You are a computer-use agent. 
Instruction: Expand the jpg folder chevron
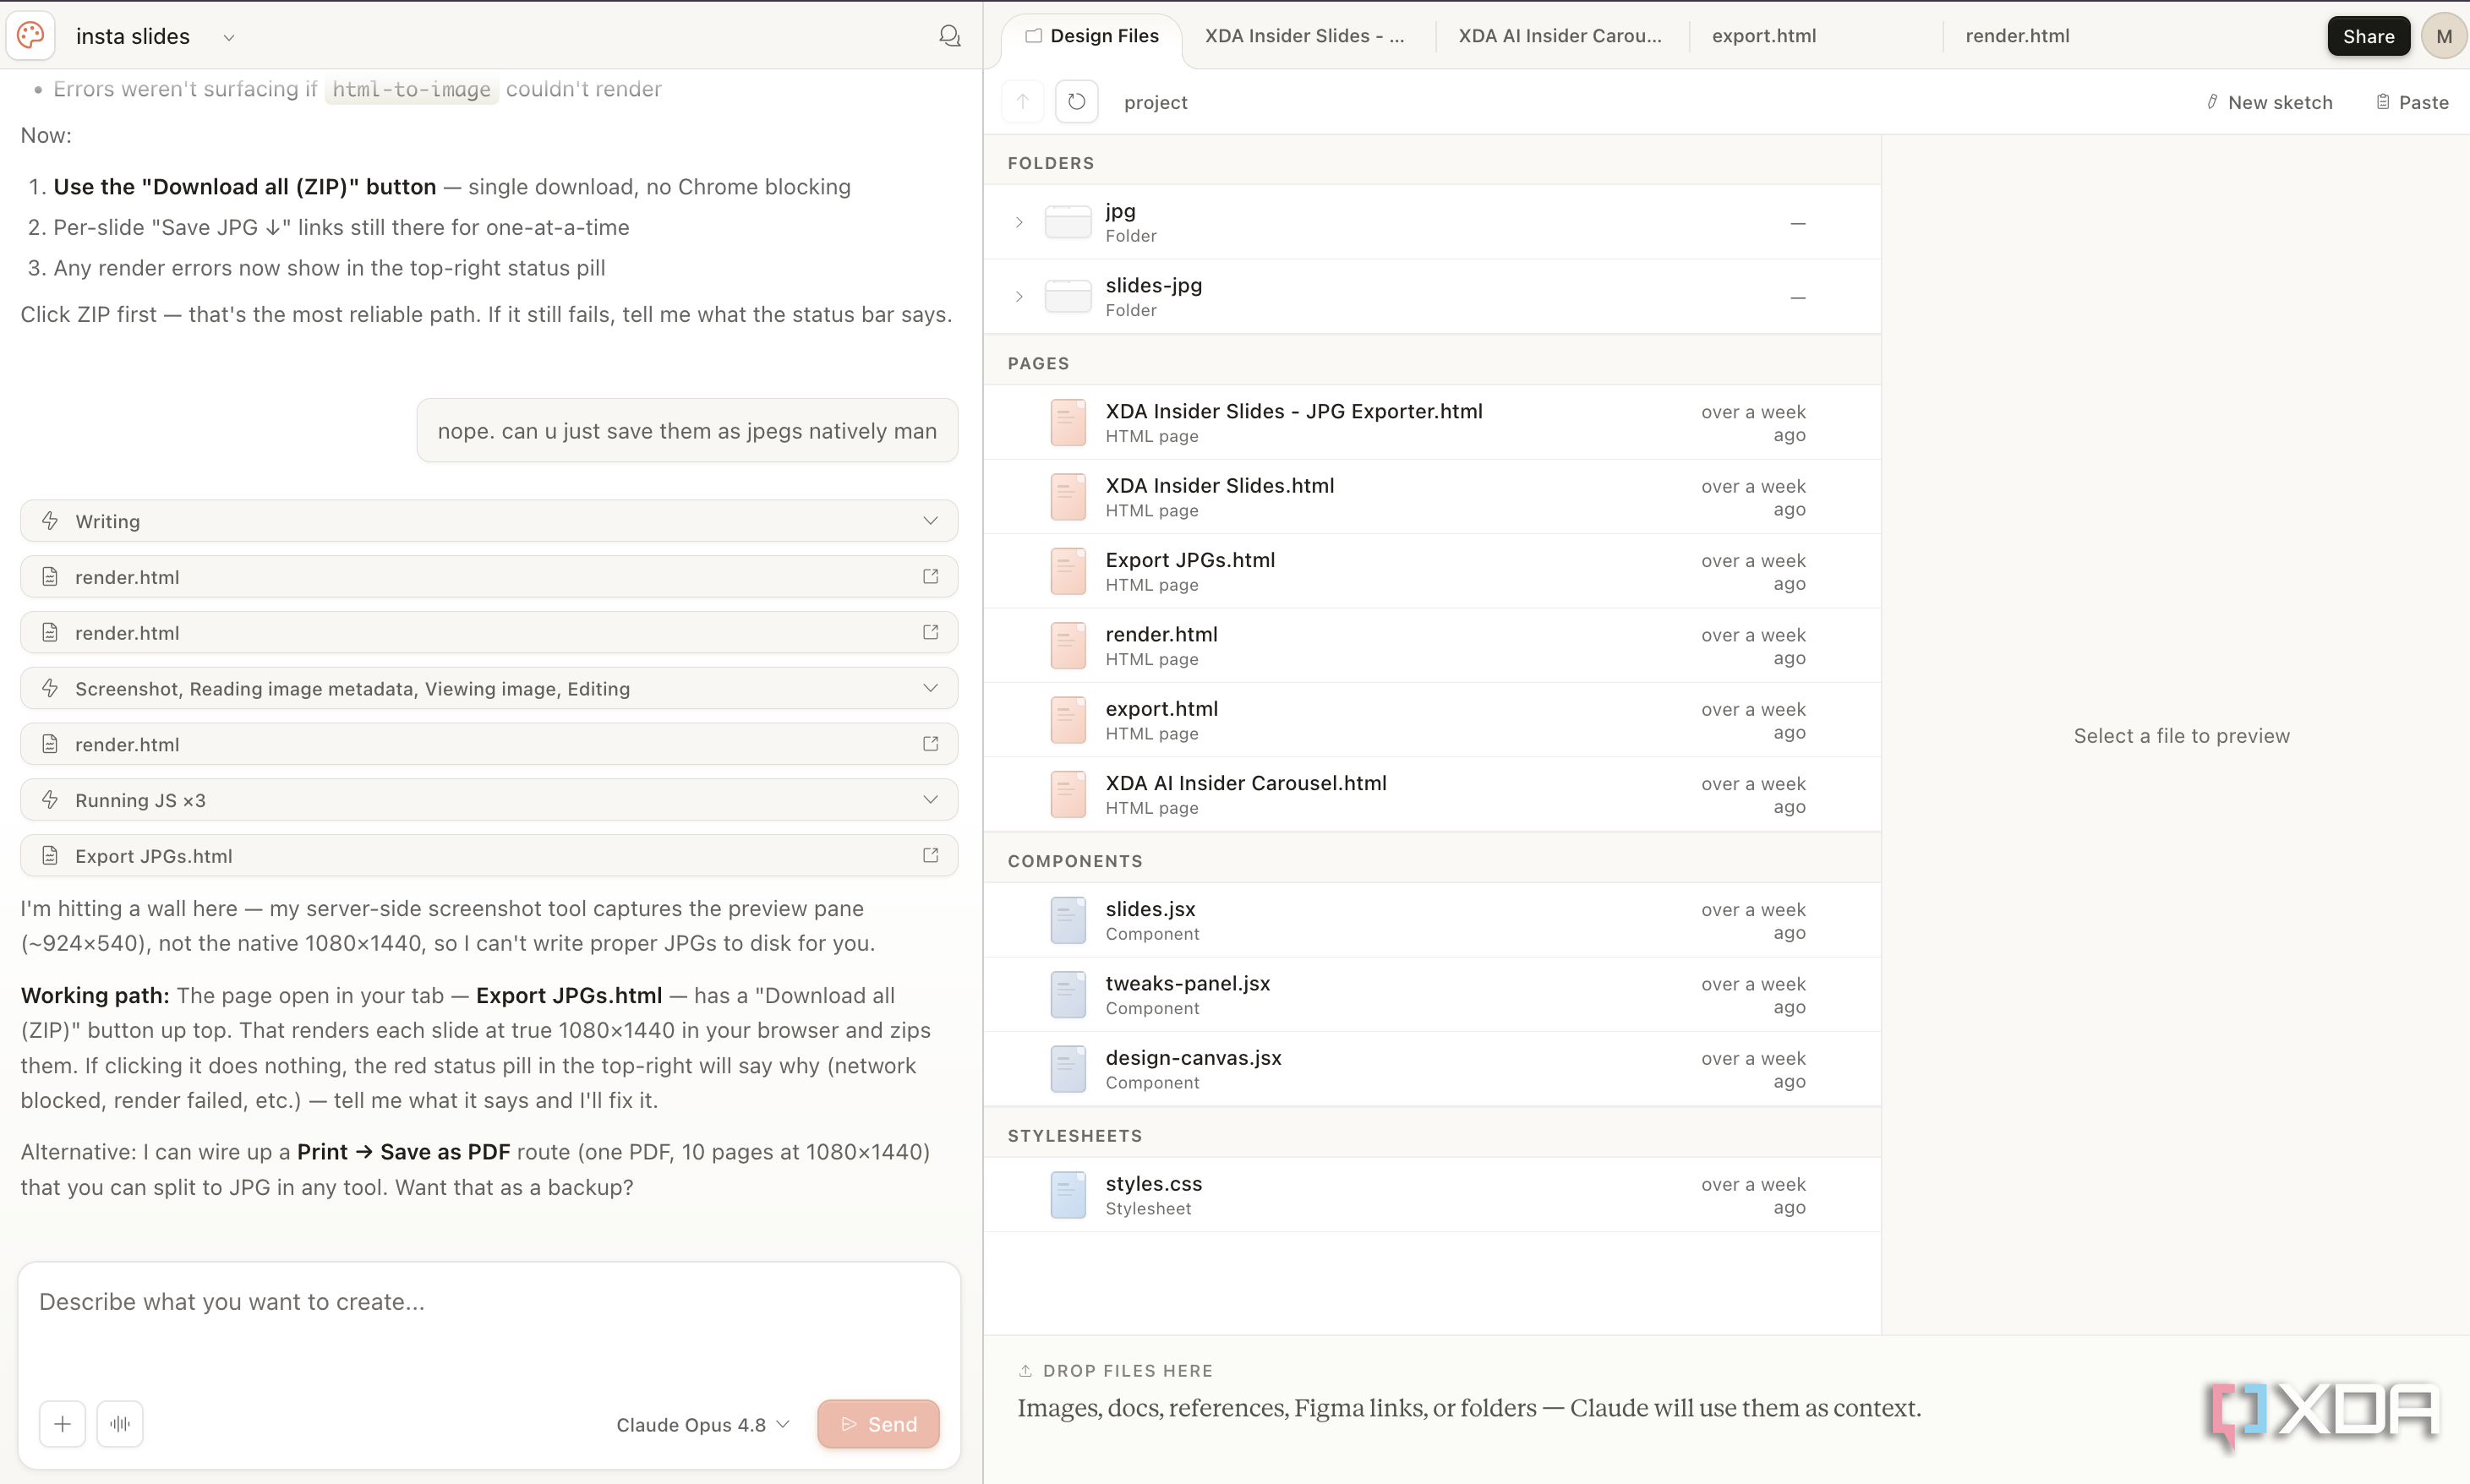coord(1019,222)
